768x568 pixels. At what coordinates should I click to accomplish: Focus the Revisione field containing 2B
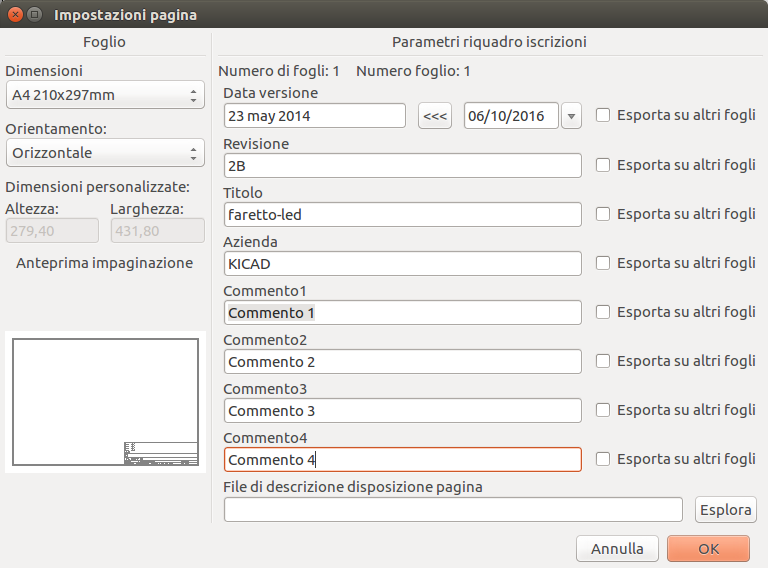point(402,165)
